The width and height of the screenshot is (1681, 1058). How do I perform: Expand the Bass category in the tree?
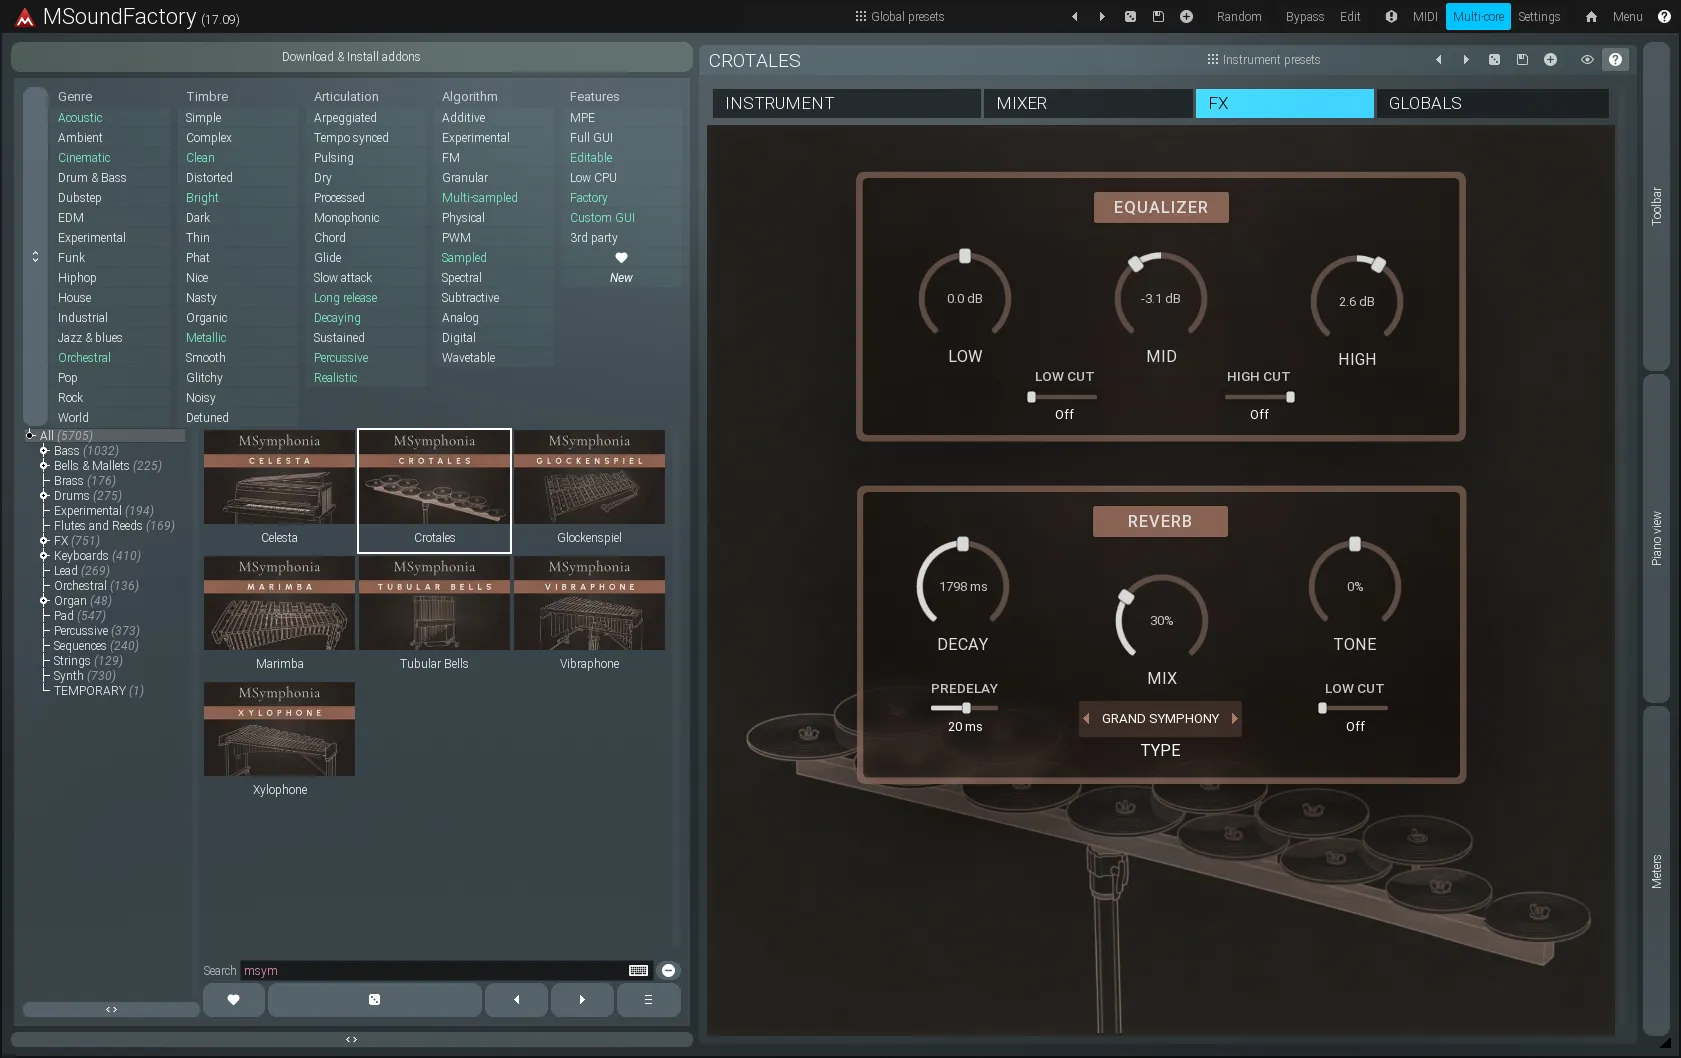pyautogui.click(x=44, y=451)
